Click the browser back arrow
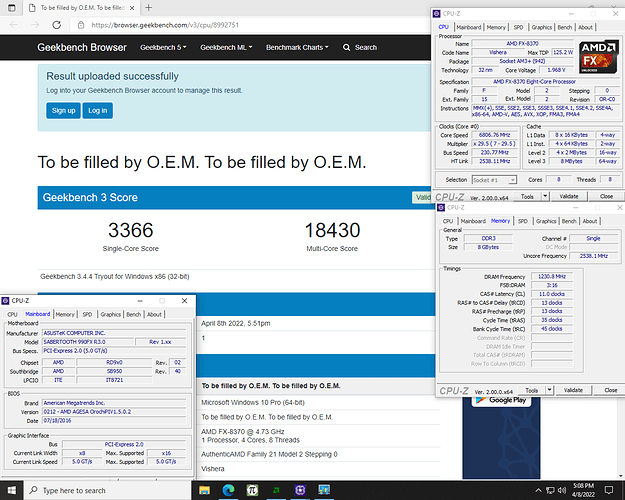The height and width of the screenshot is (500, 625). [14, 25]
